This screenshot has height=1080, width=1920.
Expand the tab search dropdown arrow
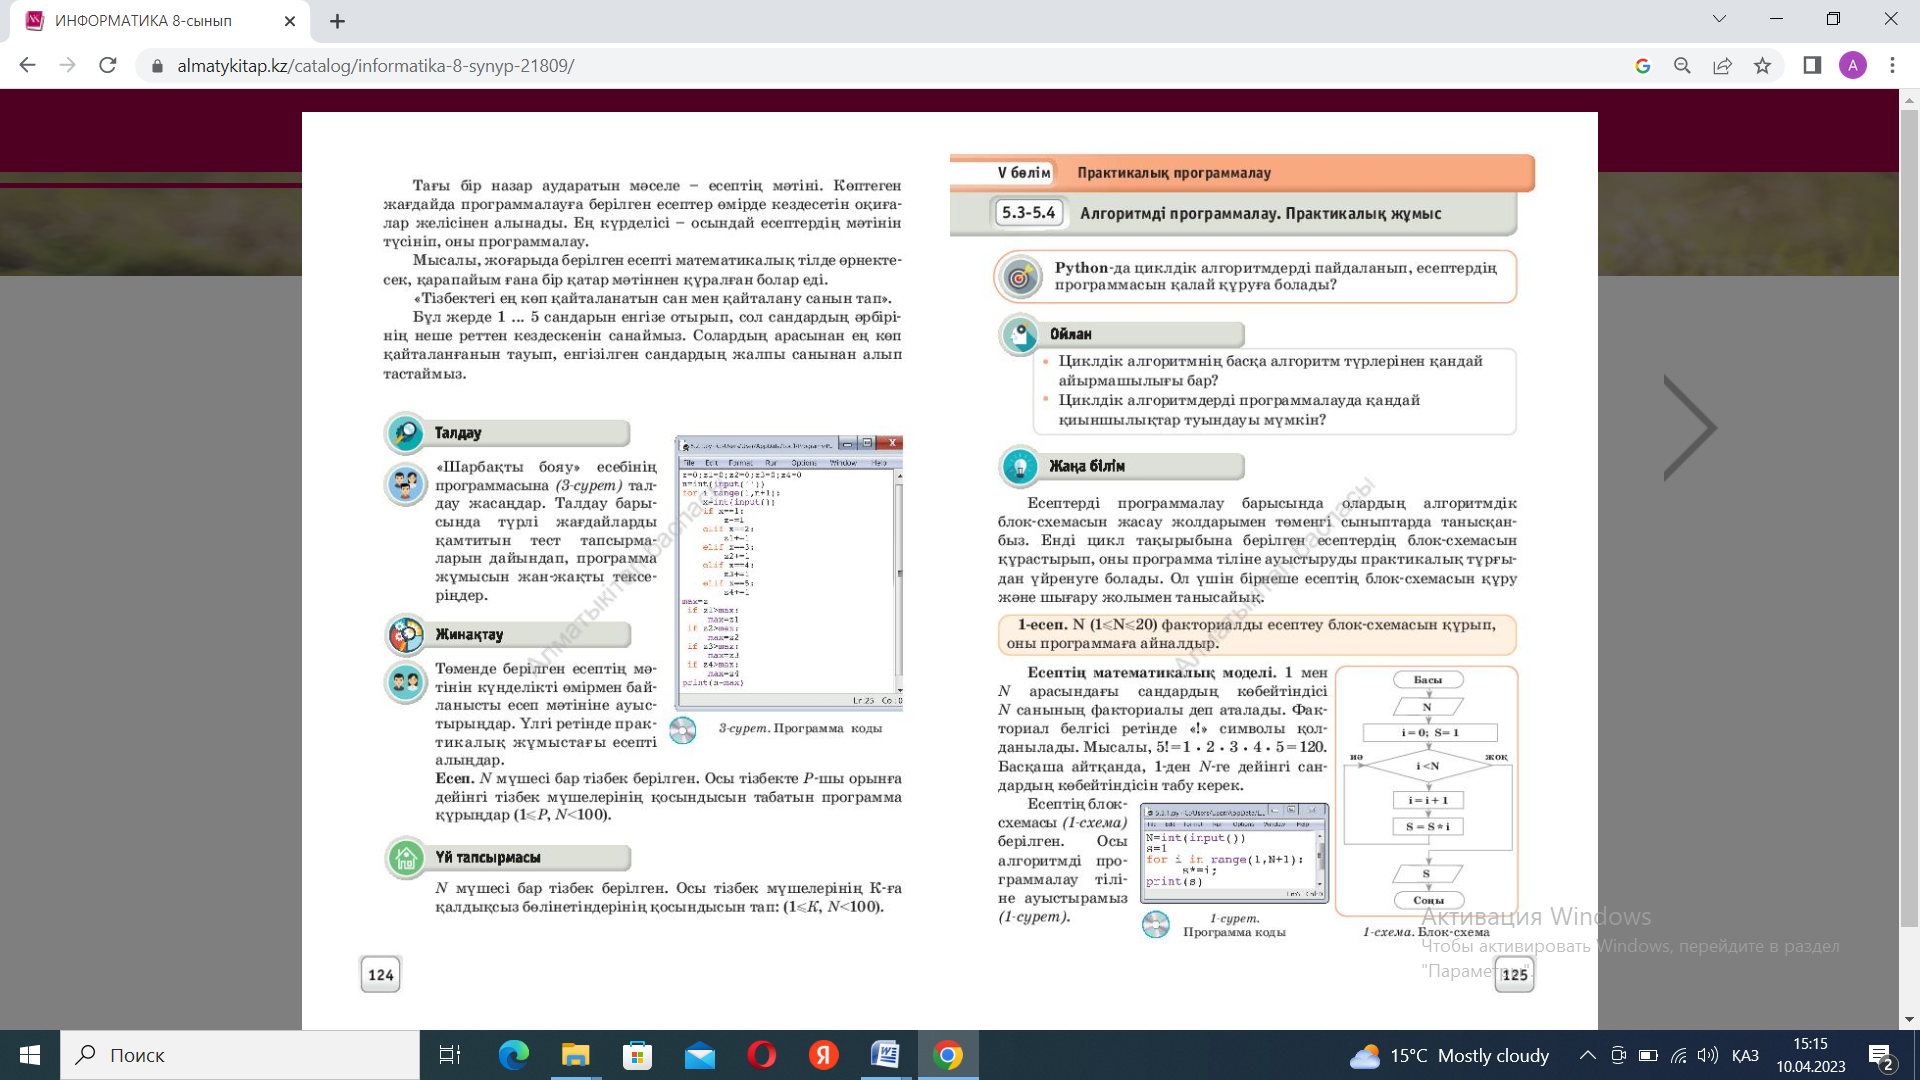point(1719,19)
